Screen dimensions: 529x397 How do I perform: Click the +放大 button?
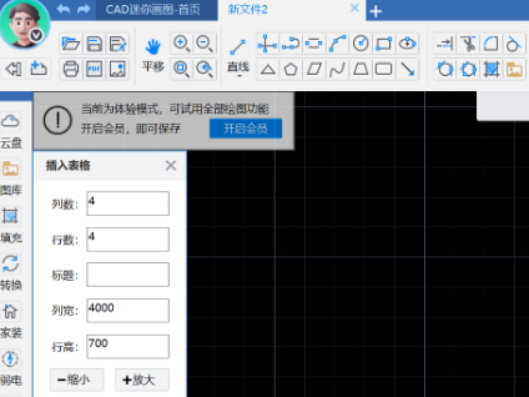(142, 380)
